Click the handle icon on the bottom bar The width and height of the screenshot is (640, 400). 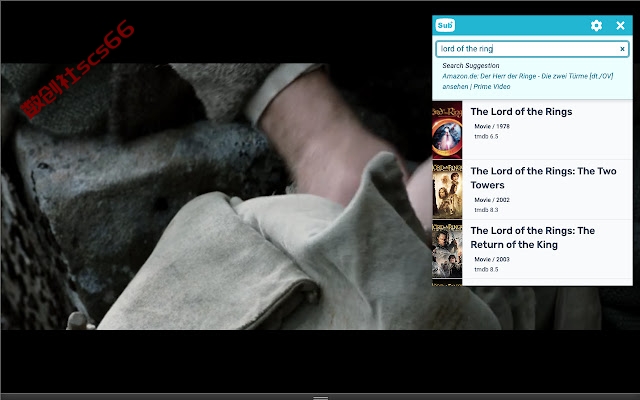[x=320, y=397]
